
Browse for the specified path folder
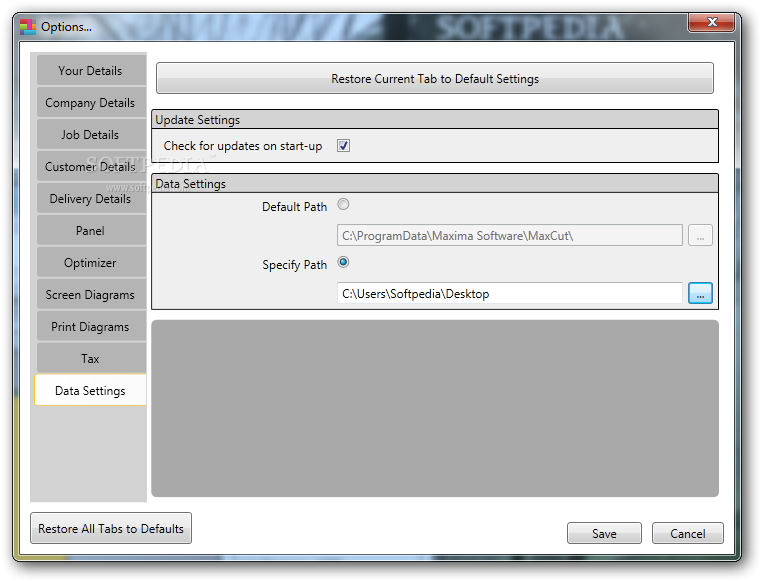(x=700, y=293)
